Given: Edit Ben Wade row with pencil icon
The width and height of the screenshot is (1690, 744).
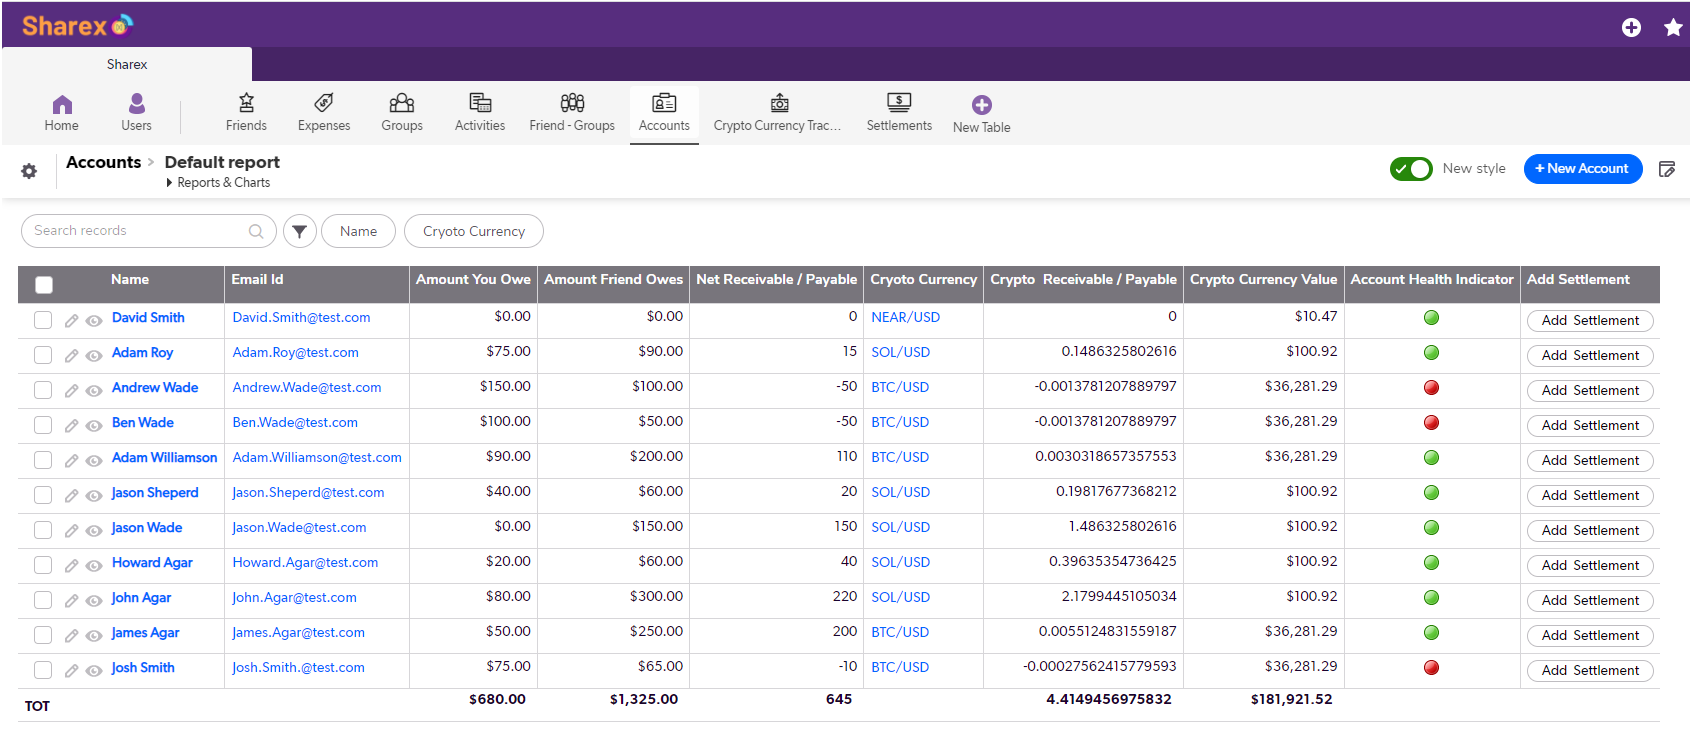Looking at the screenshot, I should tap(72, 426).
